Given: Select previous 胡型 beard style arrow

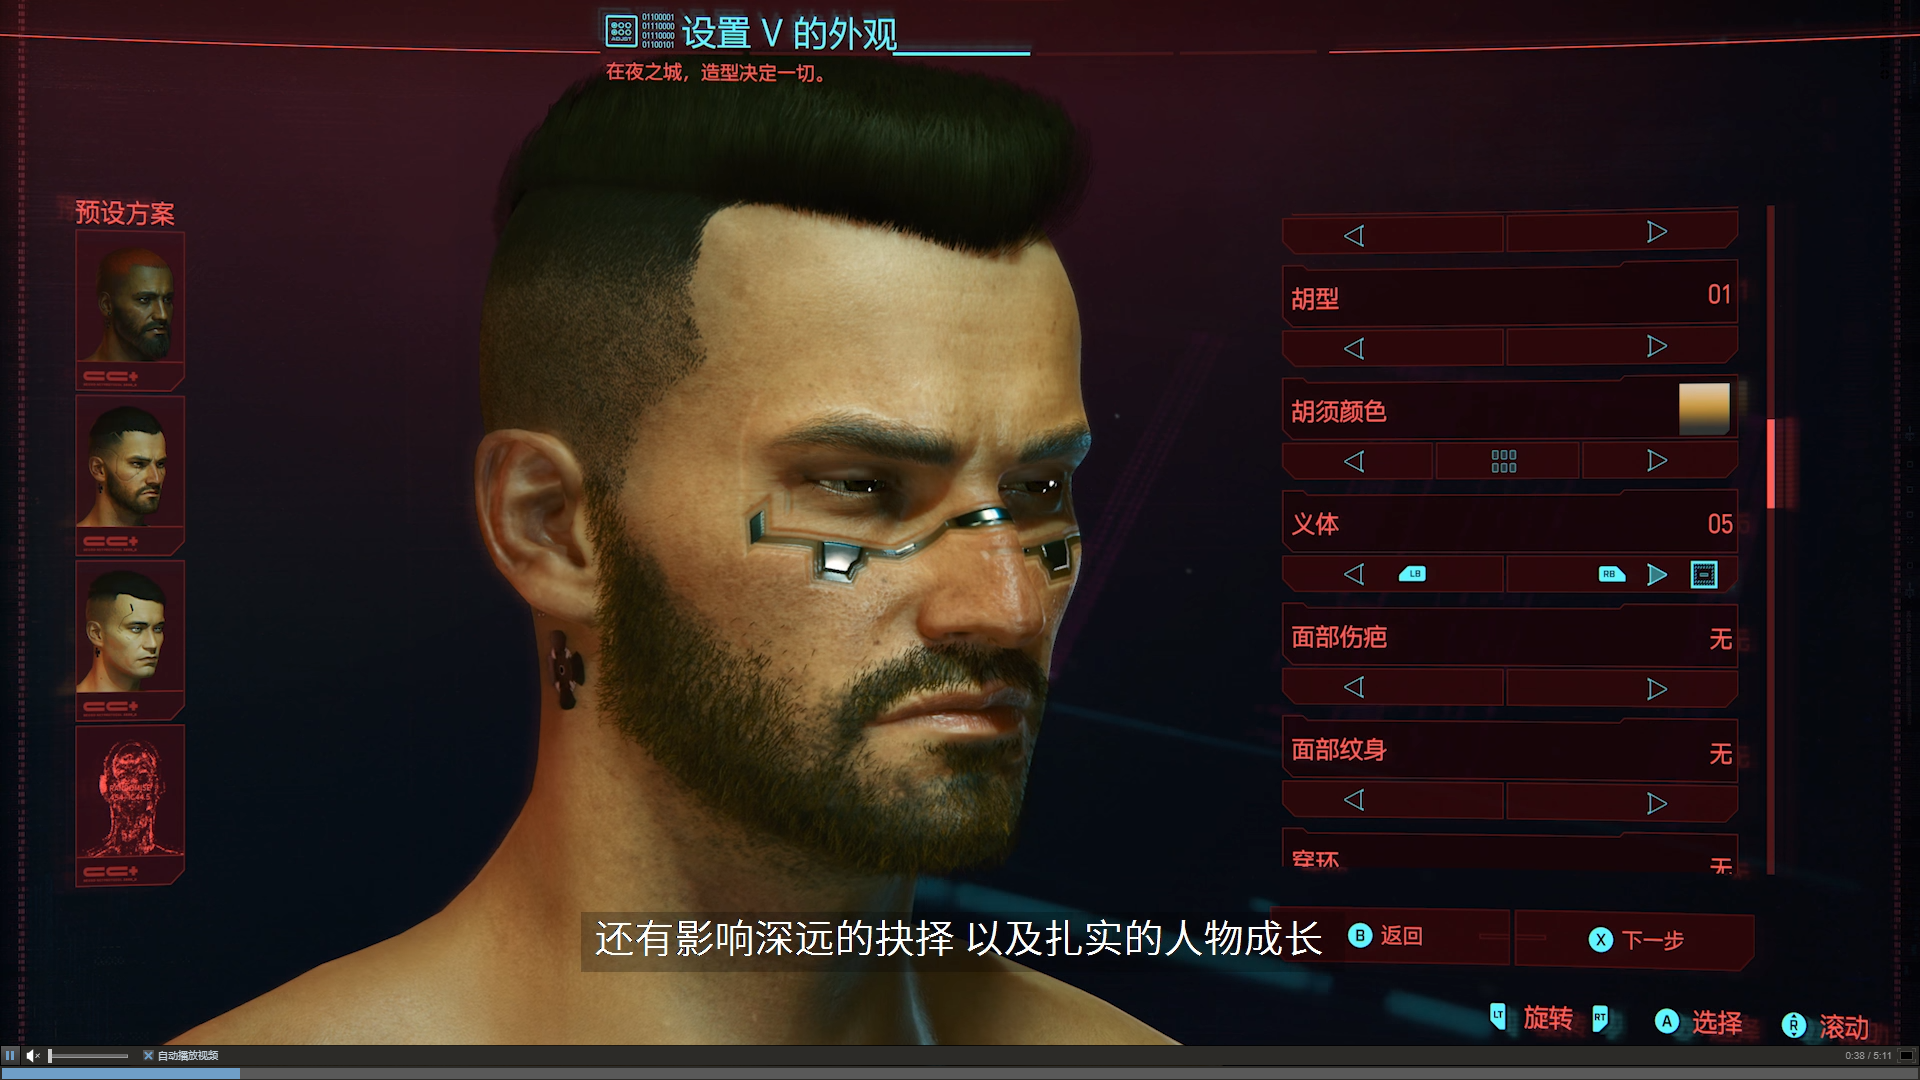Looking at the screenshot, I should 1354,348.
